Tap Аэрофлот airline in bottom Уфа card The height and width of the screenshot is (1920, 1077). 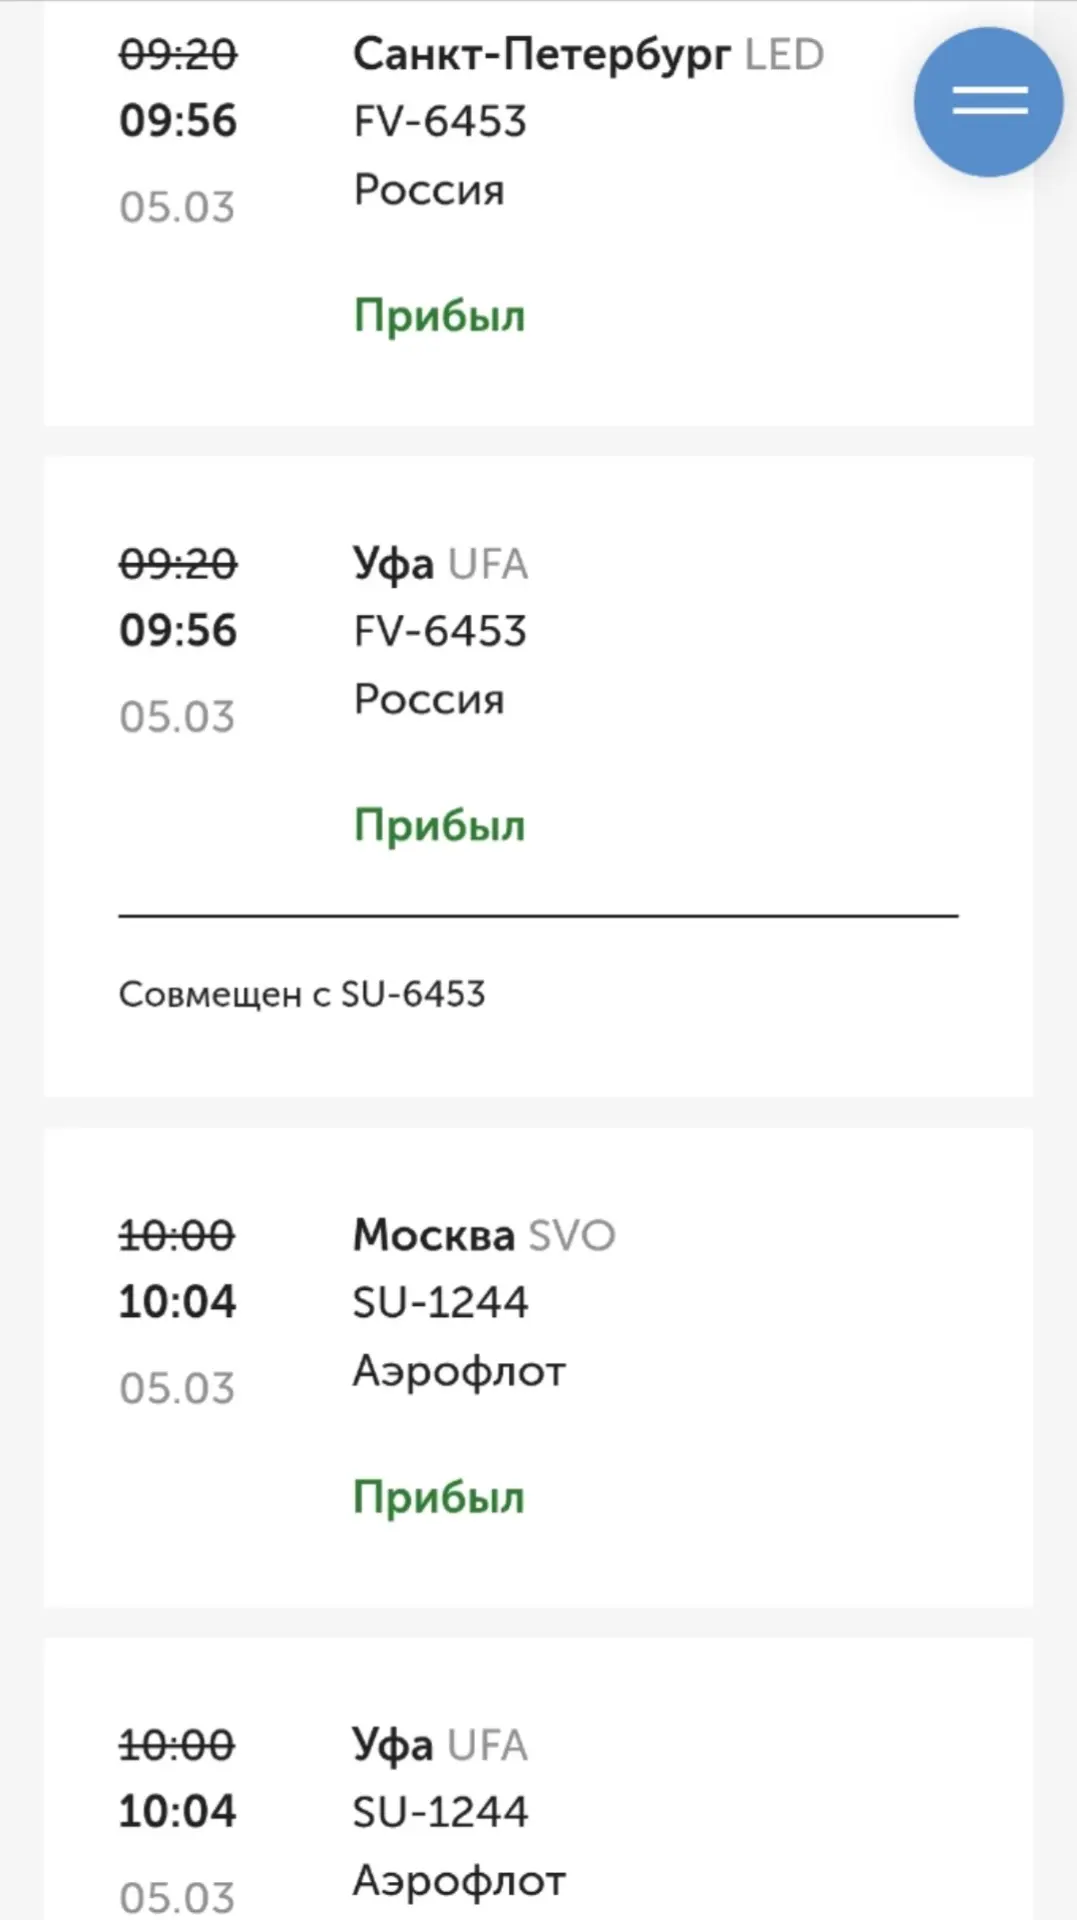(x=459, y=1881)
